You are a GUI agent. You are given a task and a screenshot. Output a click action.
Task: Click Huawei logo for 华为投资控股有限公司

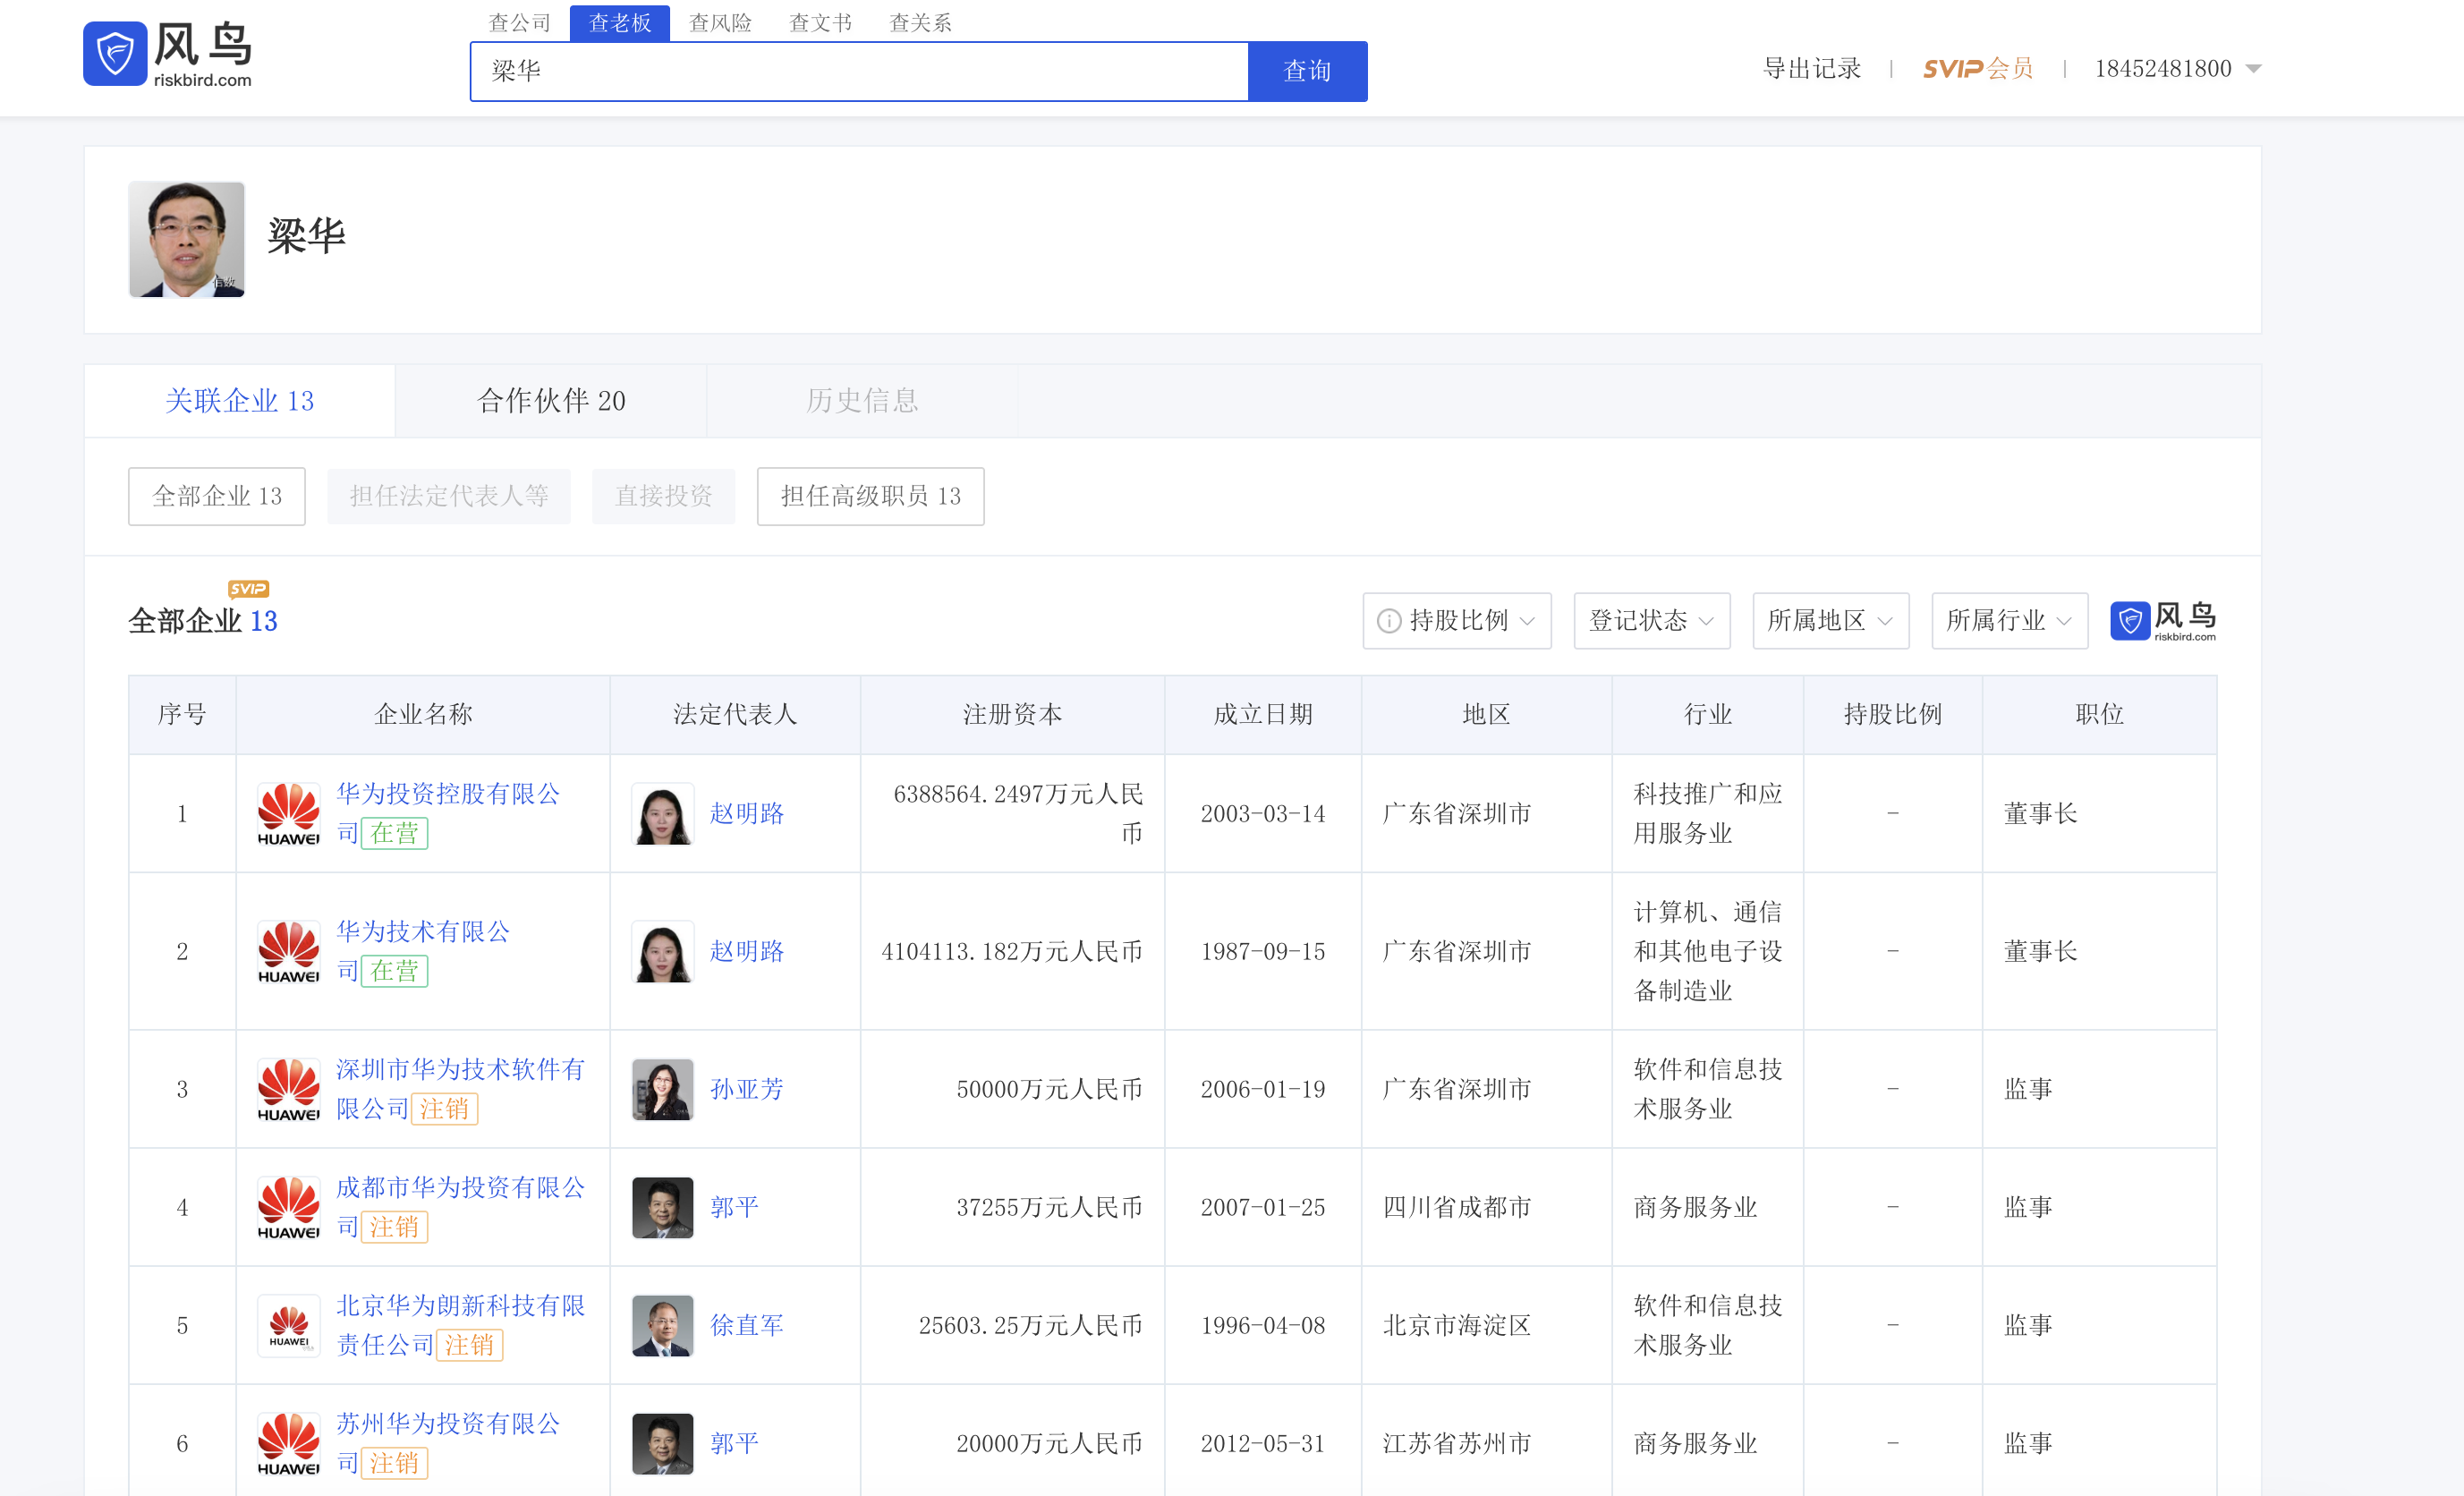click(288, 813)
